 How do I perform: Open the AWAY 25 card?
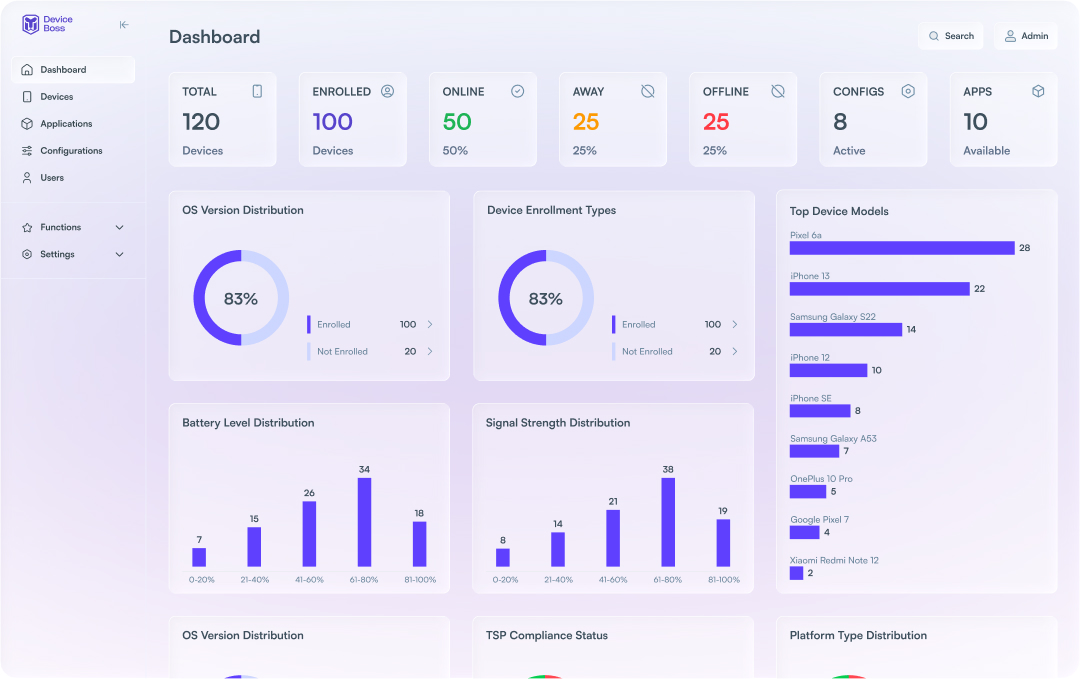[x=613, y=119]
